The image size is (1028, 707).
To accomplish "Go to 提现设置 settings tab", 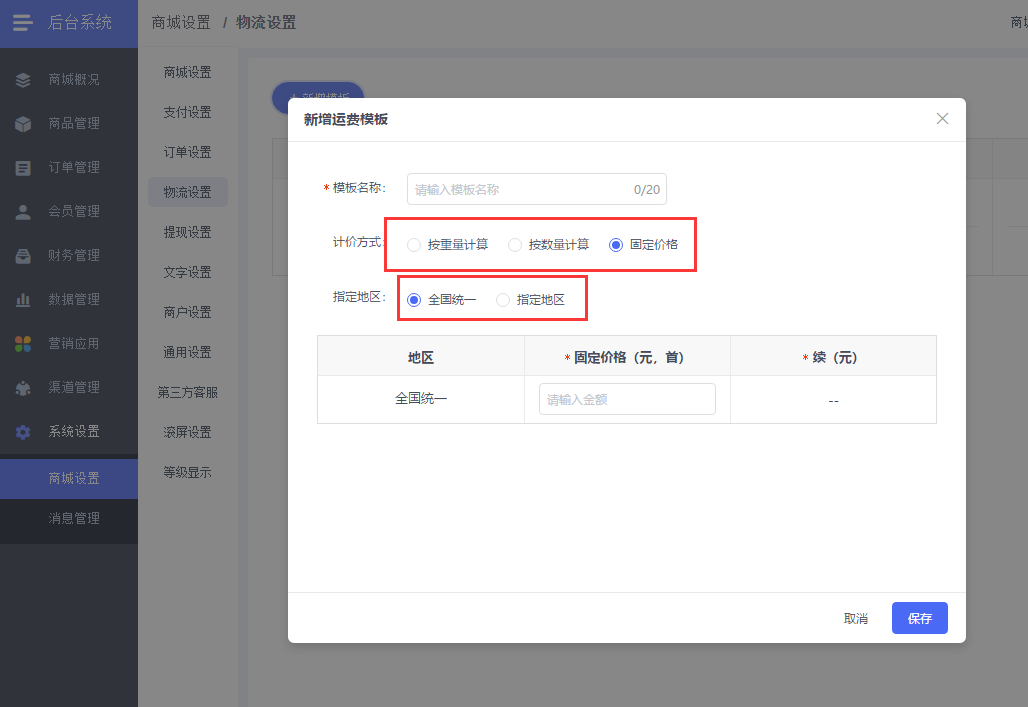I will (x=188, y=232).
